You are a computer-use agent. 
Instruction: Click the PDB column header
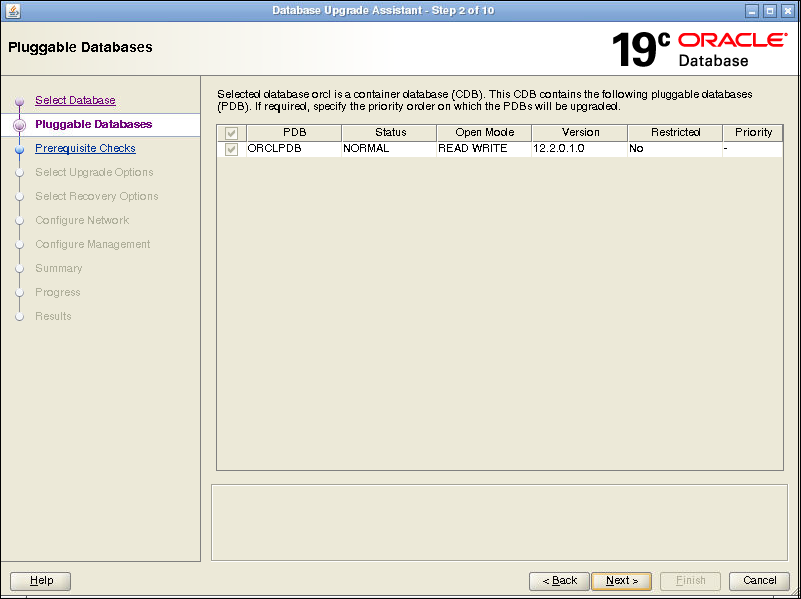(x=294, y=132)
